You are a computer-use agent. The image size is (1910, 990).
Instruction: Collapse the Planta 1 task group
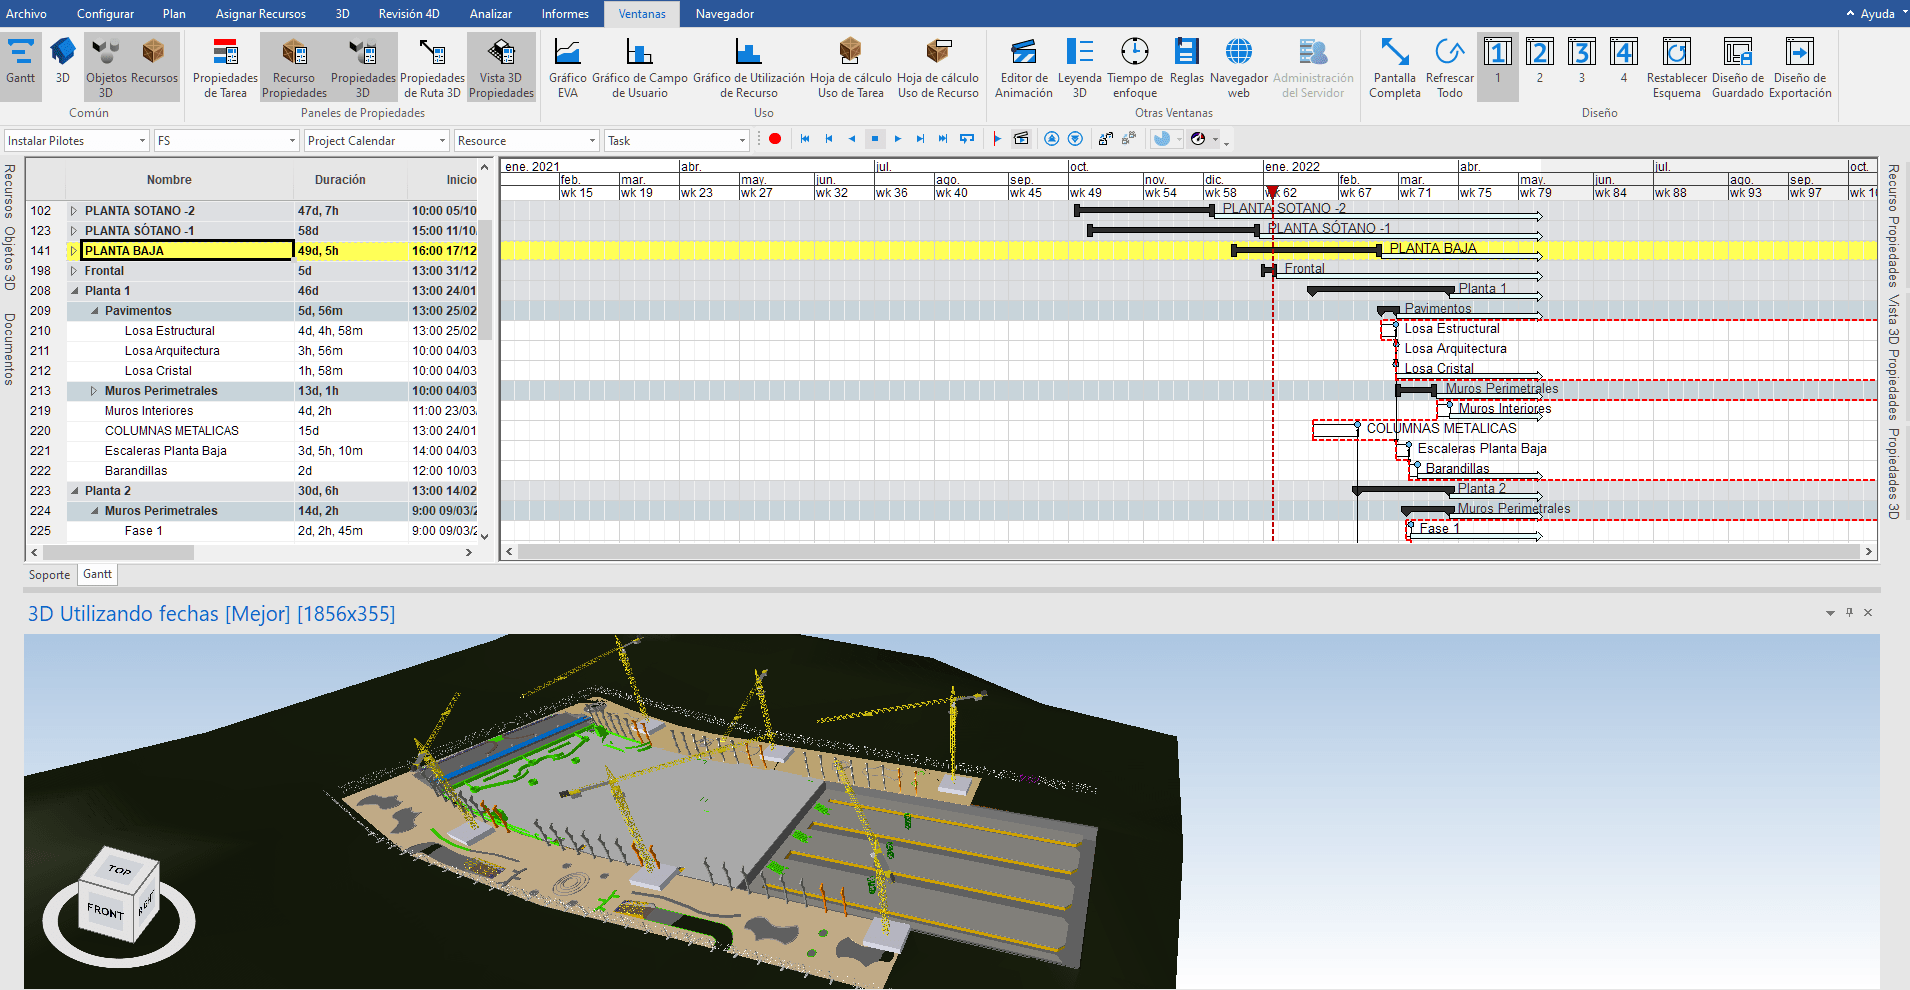[x=74, y=291]
